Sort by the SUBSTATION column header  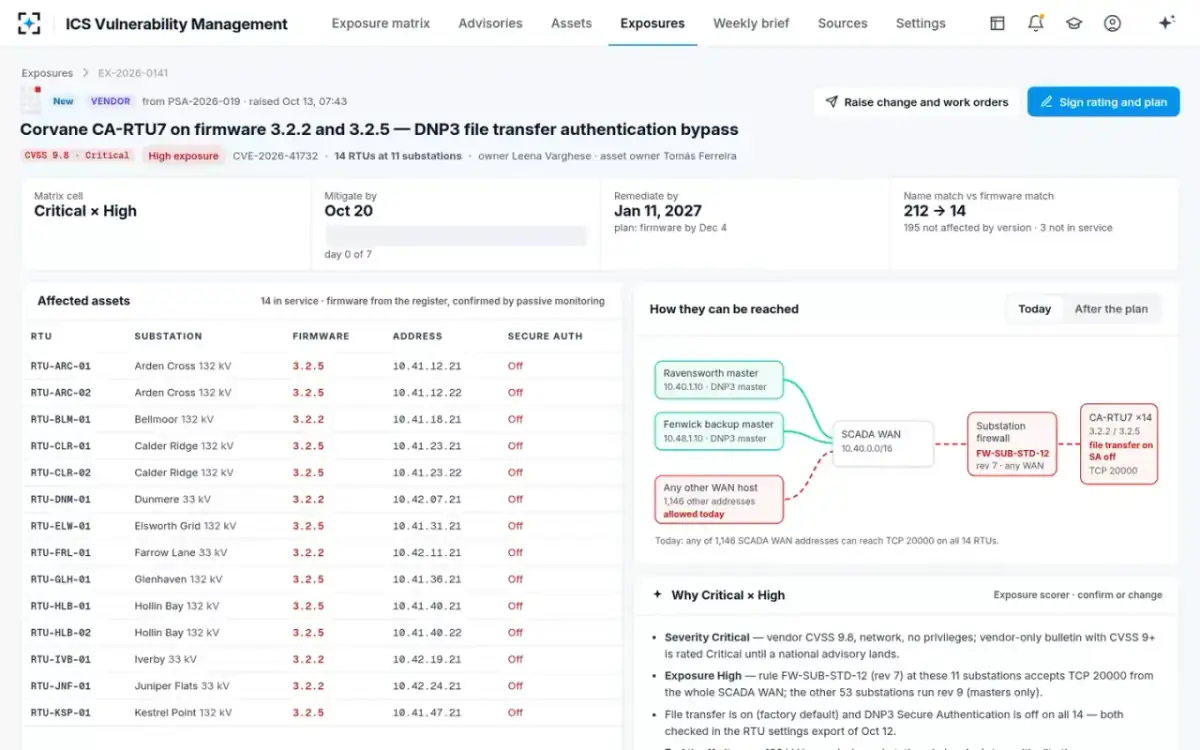[x=168, y=336]
